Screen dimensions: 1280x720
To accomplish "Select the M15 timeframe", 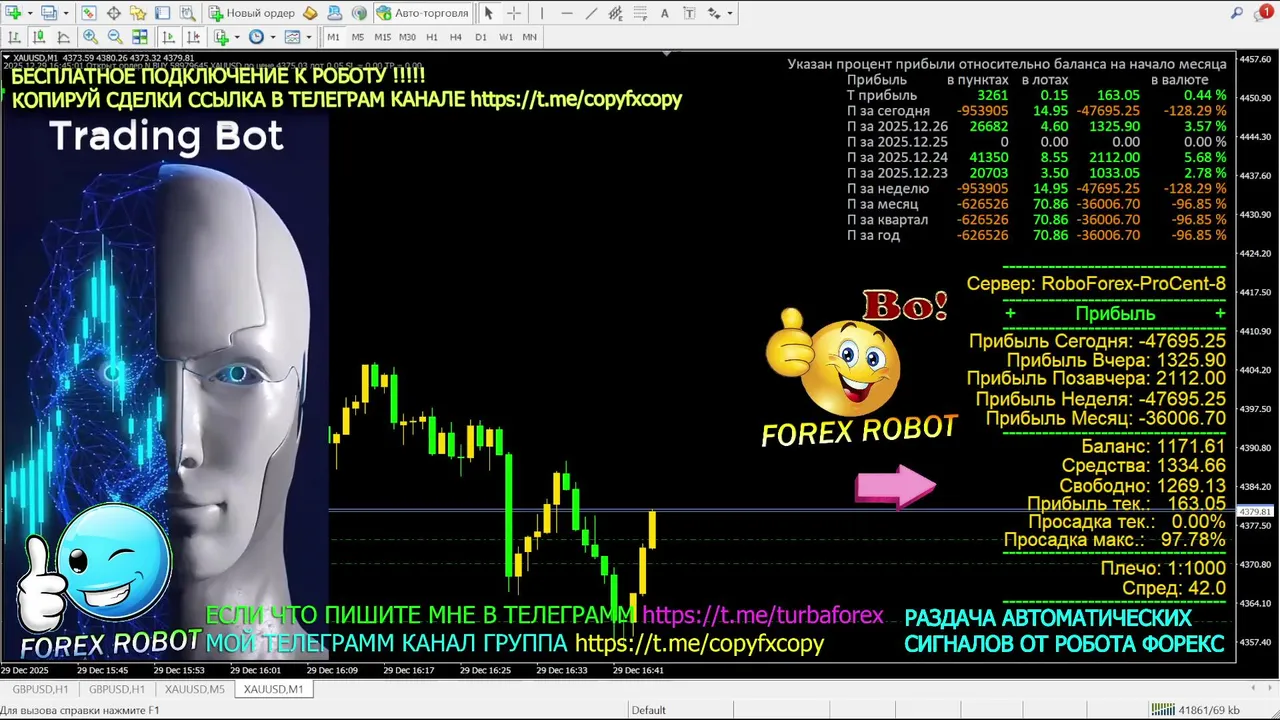I will [x=383, y=37].
